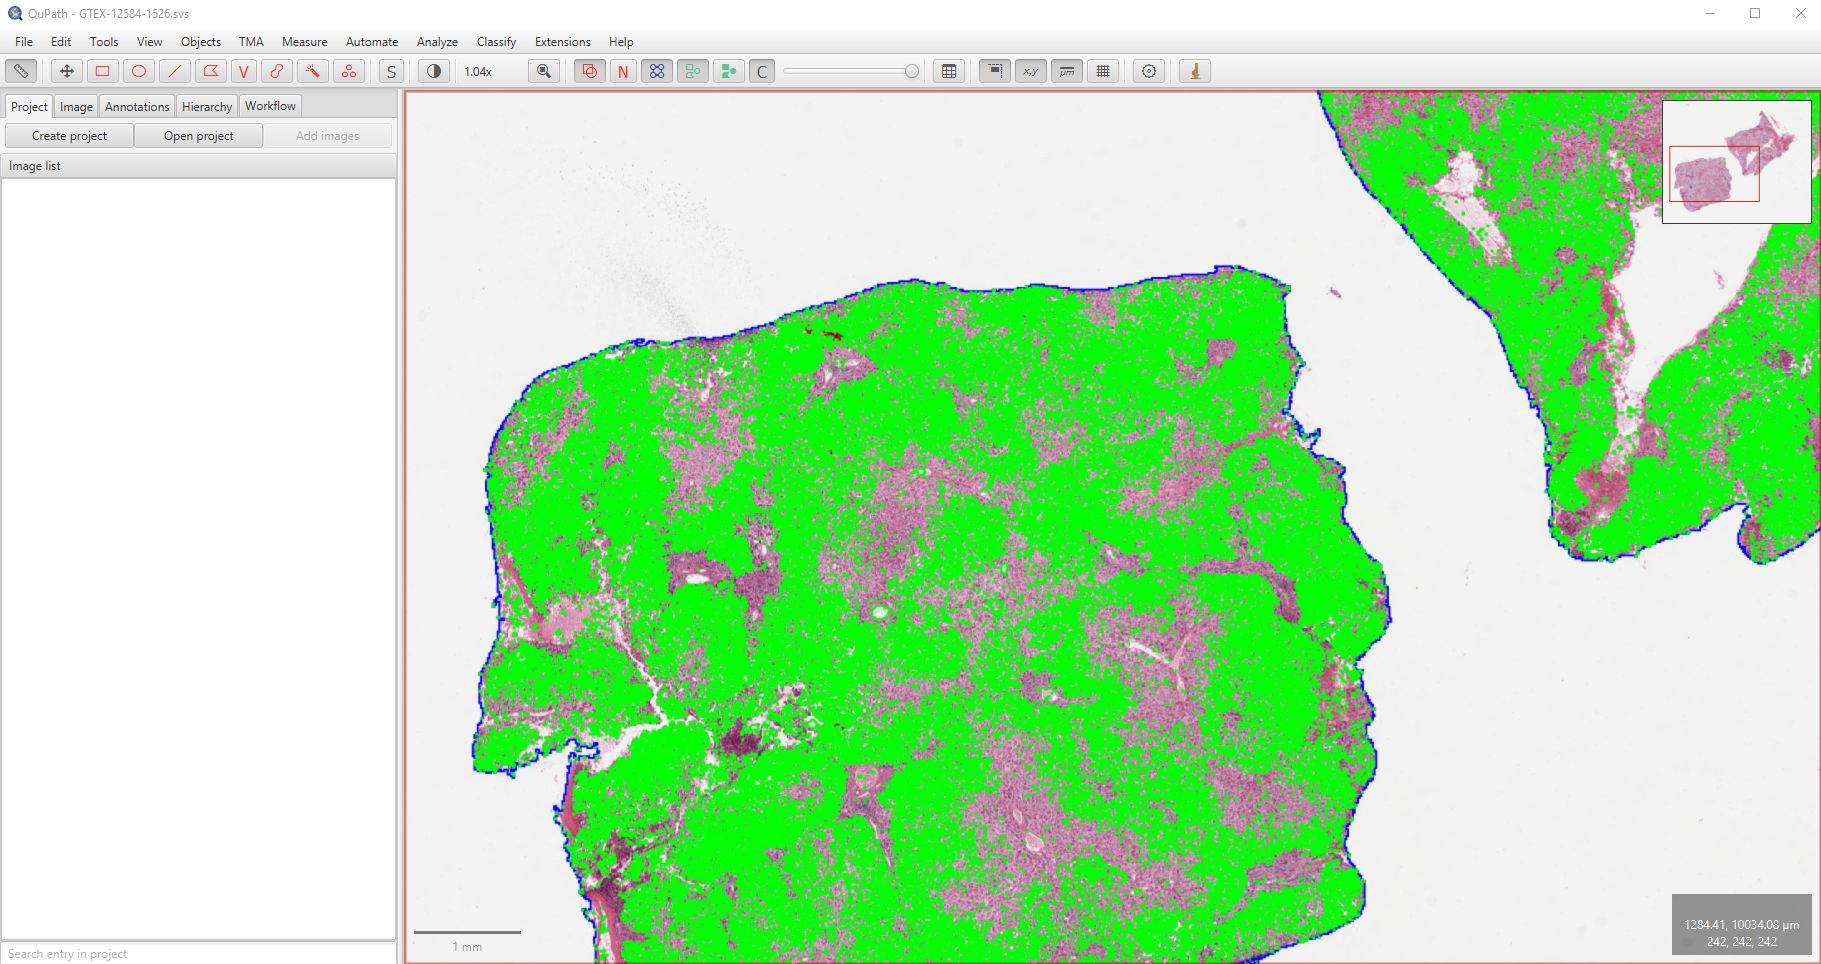Switch to the Workflow tab

[269, 105]
